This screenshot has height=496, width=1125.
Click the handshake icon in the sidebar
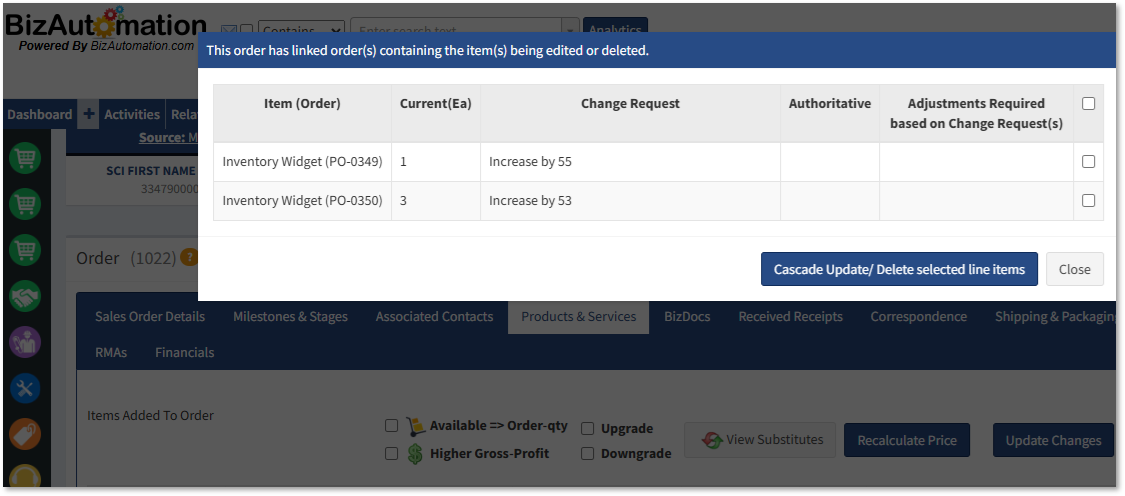coord(25,296)
